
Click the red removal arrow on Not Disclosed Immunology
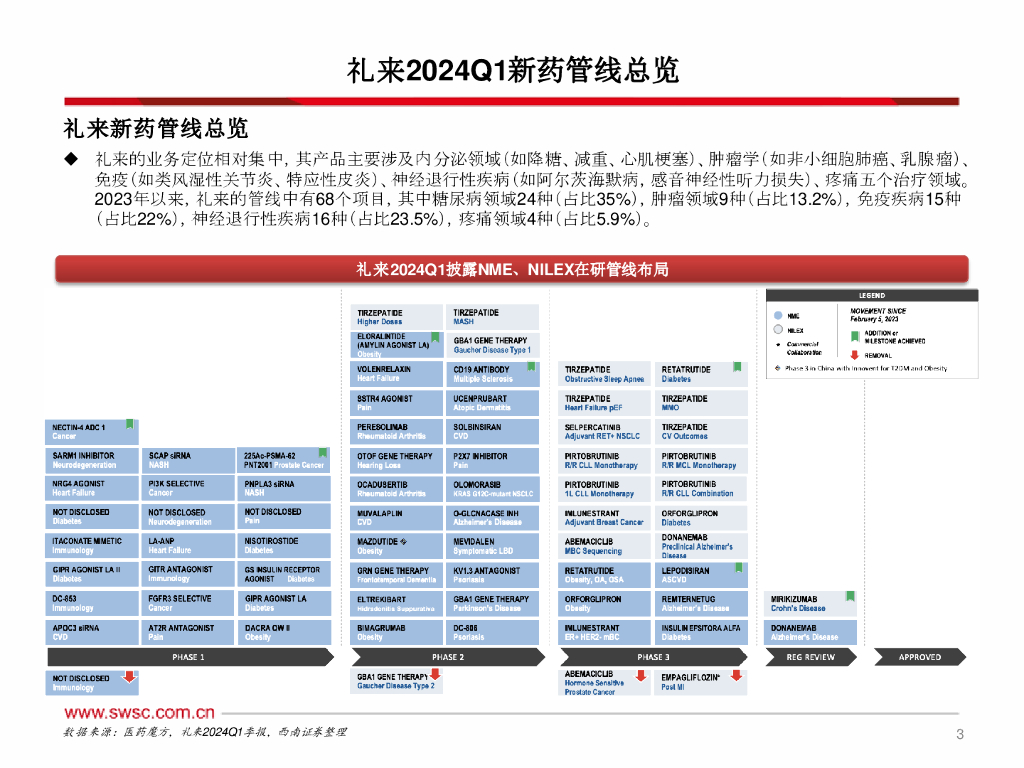[129, 677]
